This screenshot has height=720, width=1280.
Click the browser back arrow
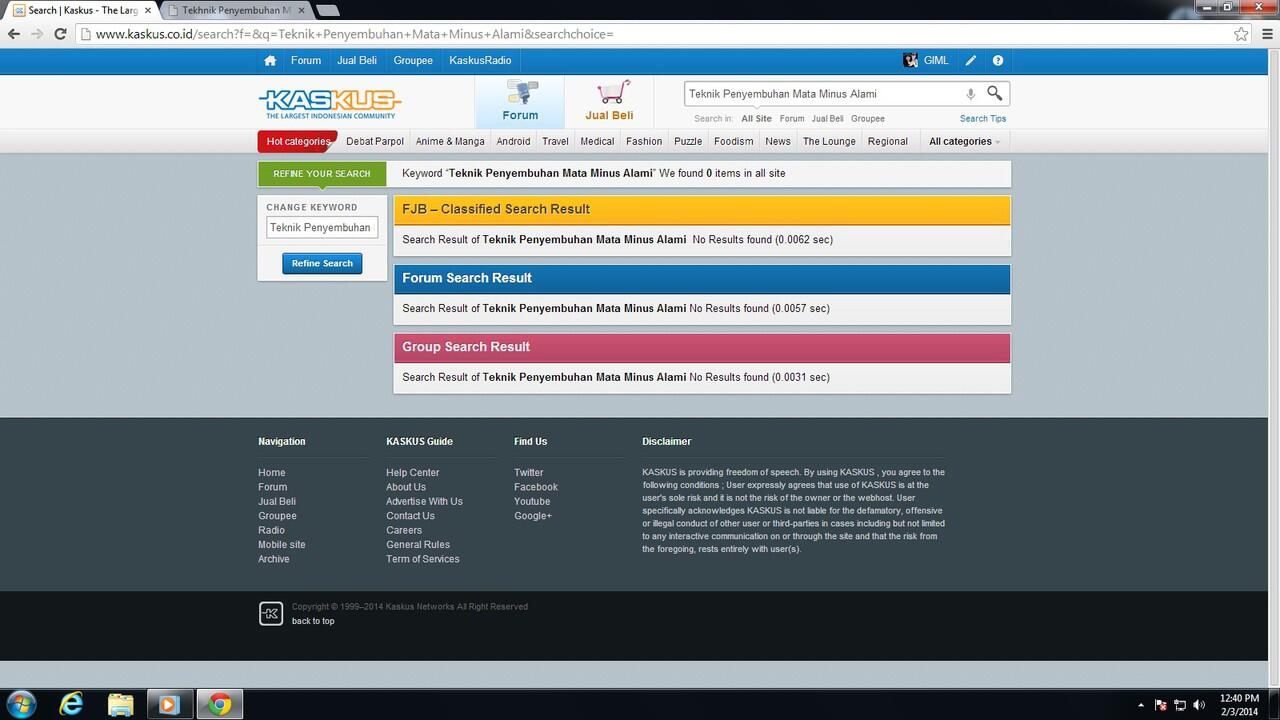coord(14,33)
